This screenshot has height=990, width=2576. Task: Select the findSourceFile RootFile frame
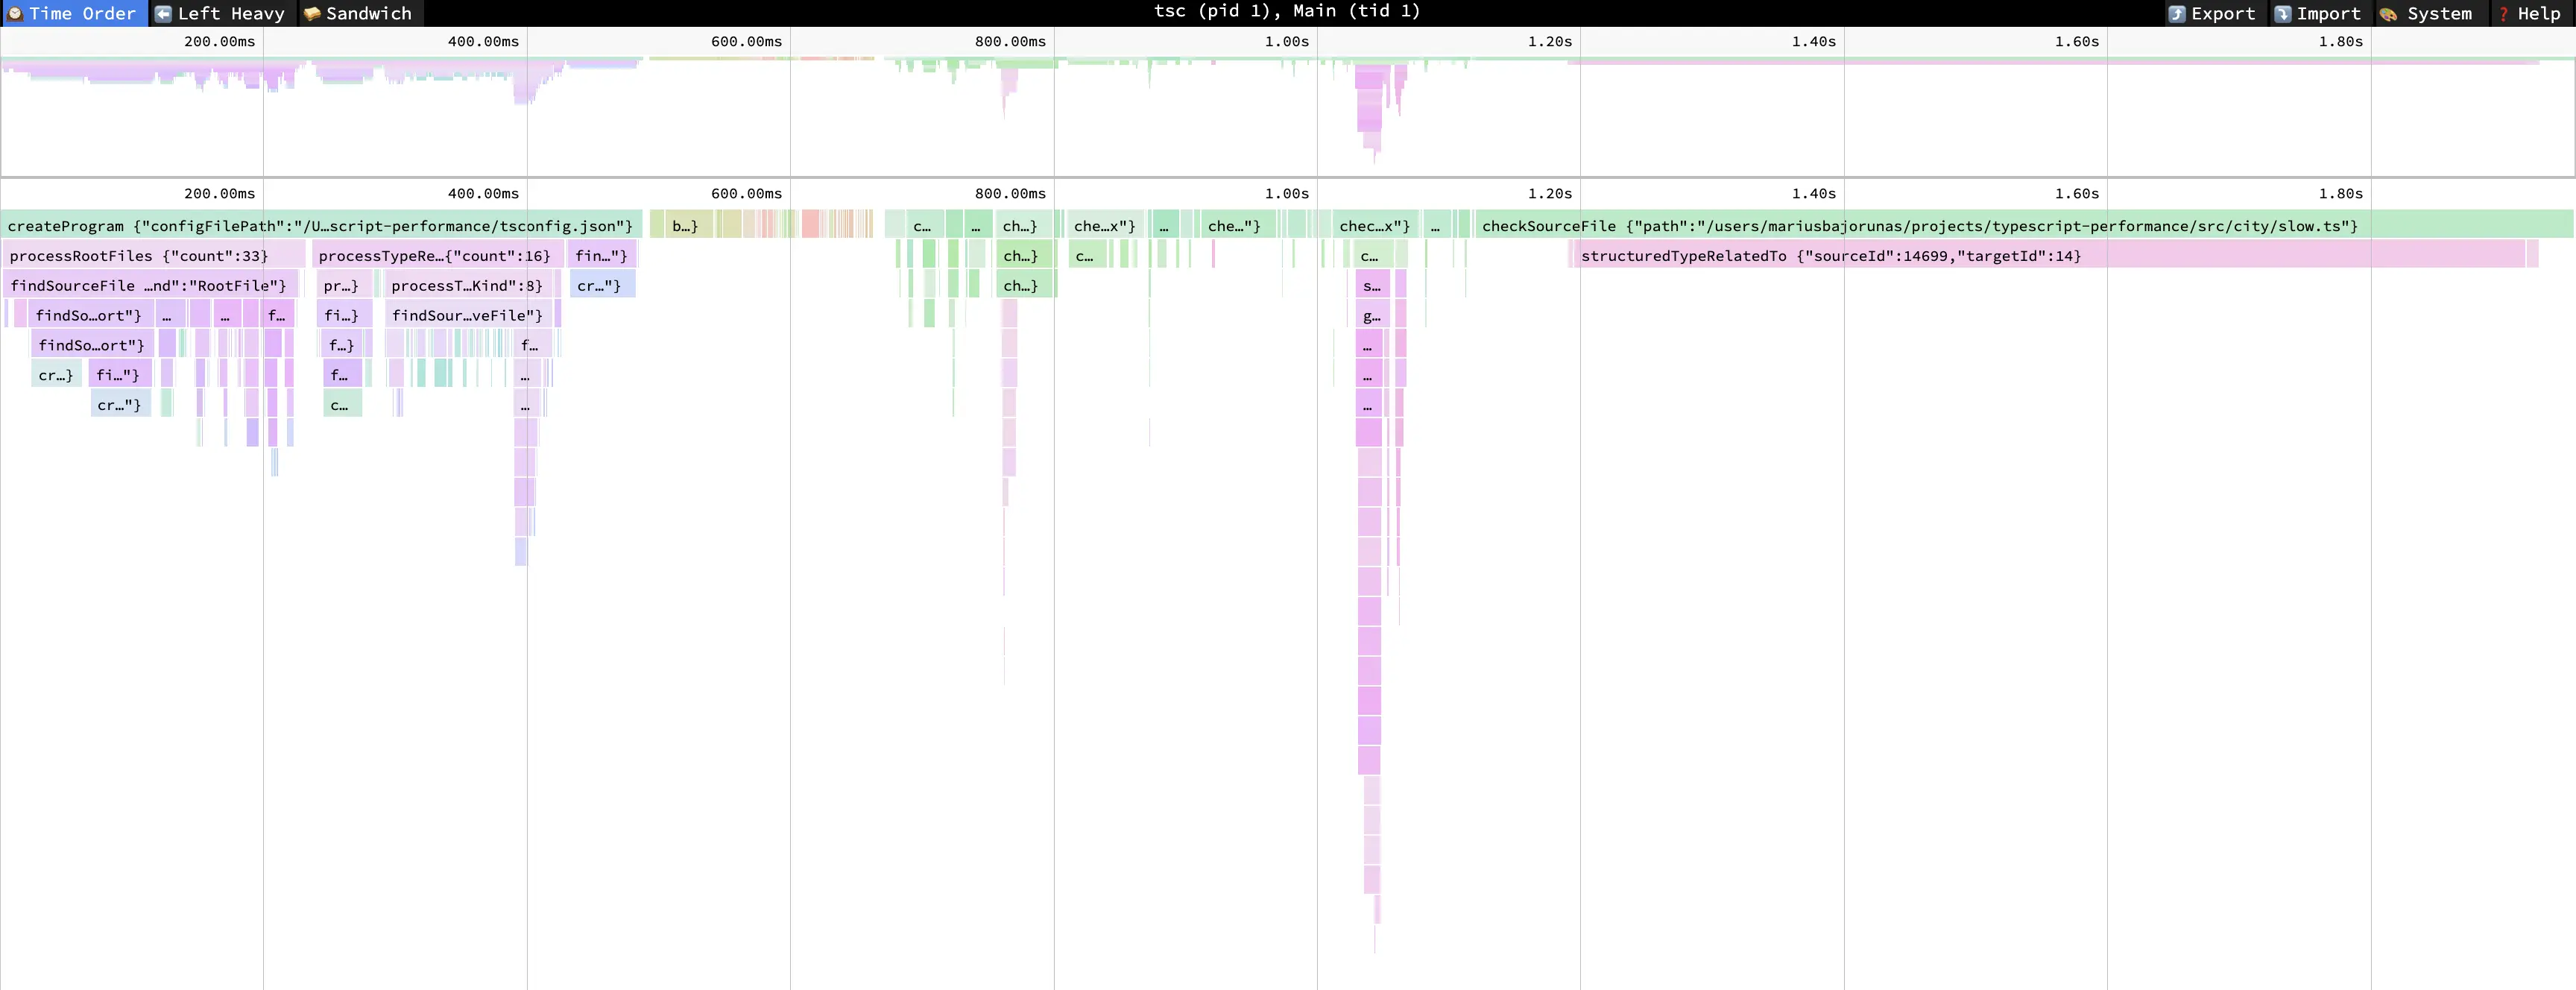150,285
